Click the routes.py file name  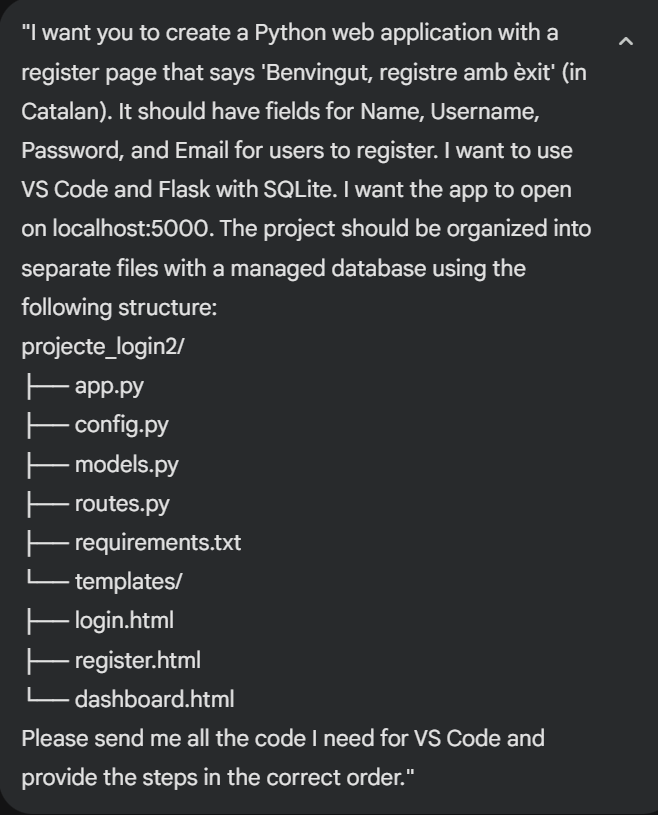(x=122, y=503)
